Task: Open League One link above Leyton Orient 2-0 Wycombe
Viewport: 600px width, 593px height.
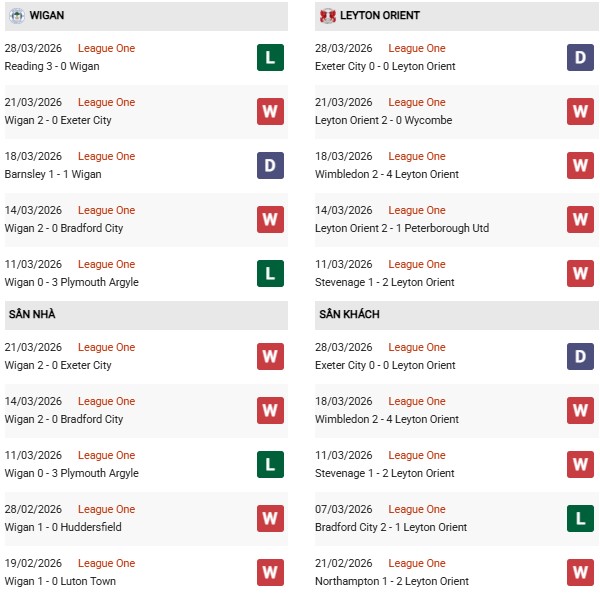Action: 417,102
